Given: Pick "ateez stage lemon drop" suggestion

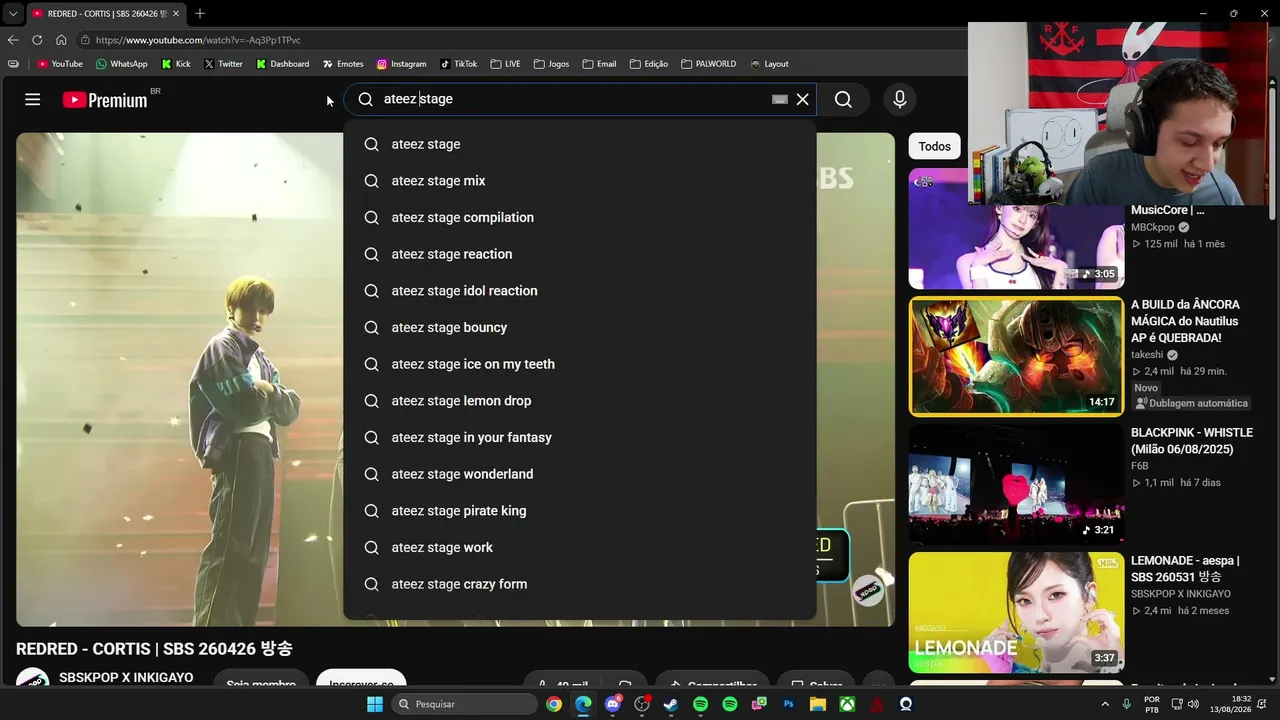Looking at the screenshot, I should click(x=580, y=401).
